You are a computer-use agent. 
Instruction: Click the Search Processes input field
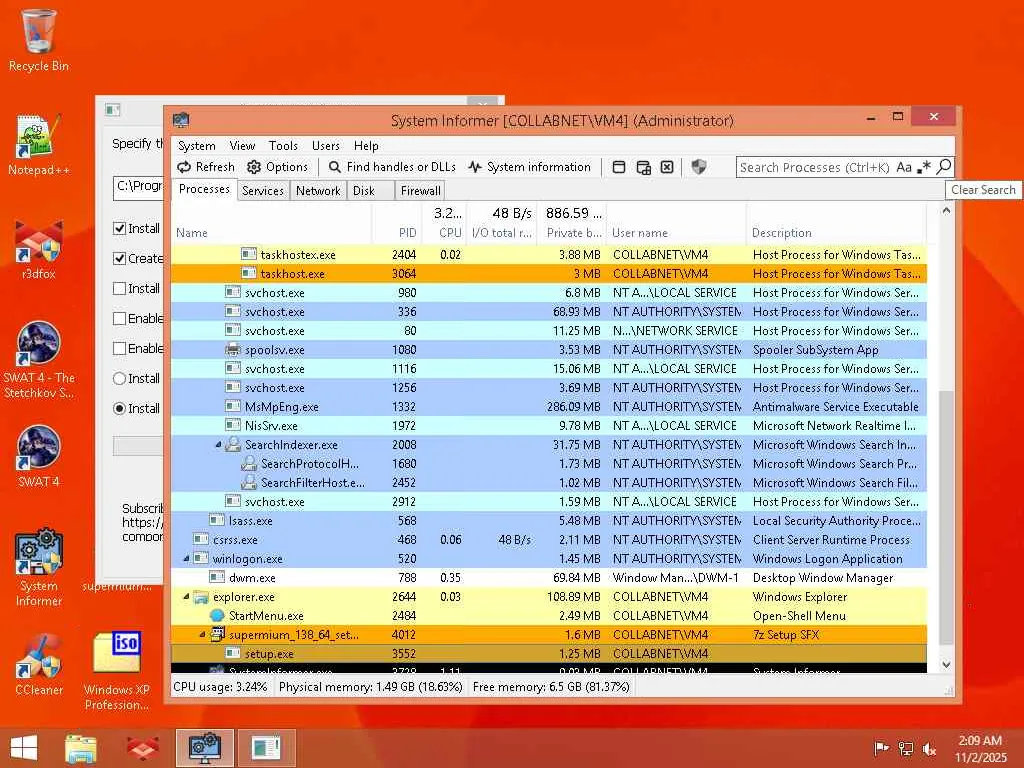tap(814, 167)
